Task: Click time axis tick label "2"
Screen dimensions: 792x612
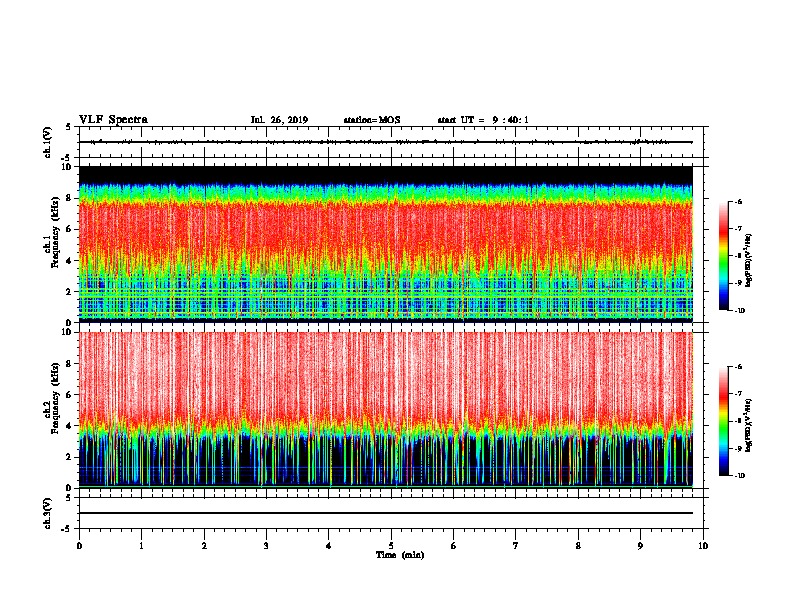Action: (x=204, y=546)
